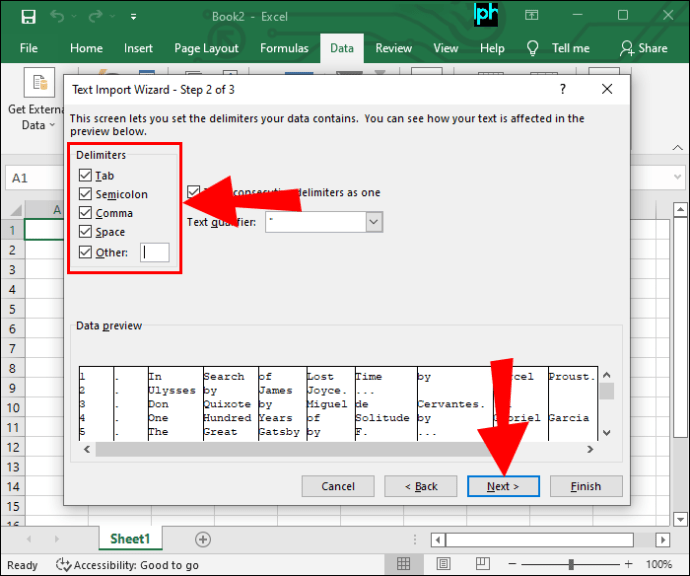The width and height of the screenshot is (690, 576).
Task: Click the zoom in plus button
Action: point(629,564)
